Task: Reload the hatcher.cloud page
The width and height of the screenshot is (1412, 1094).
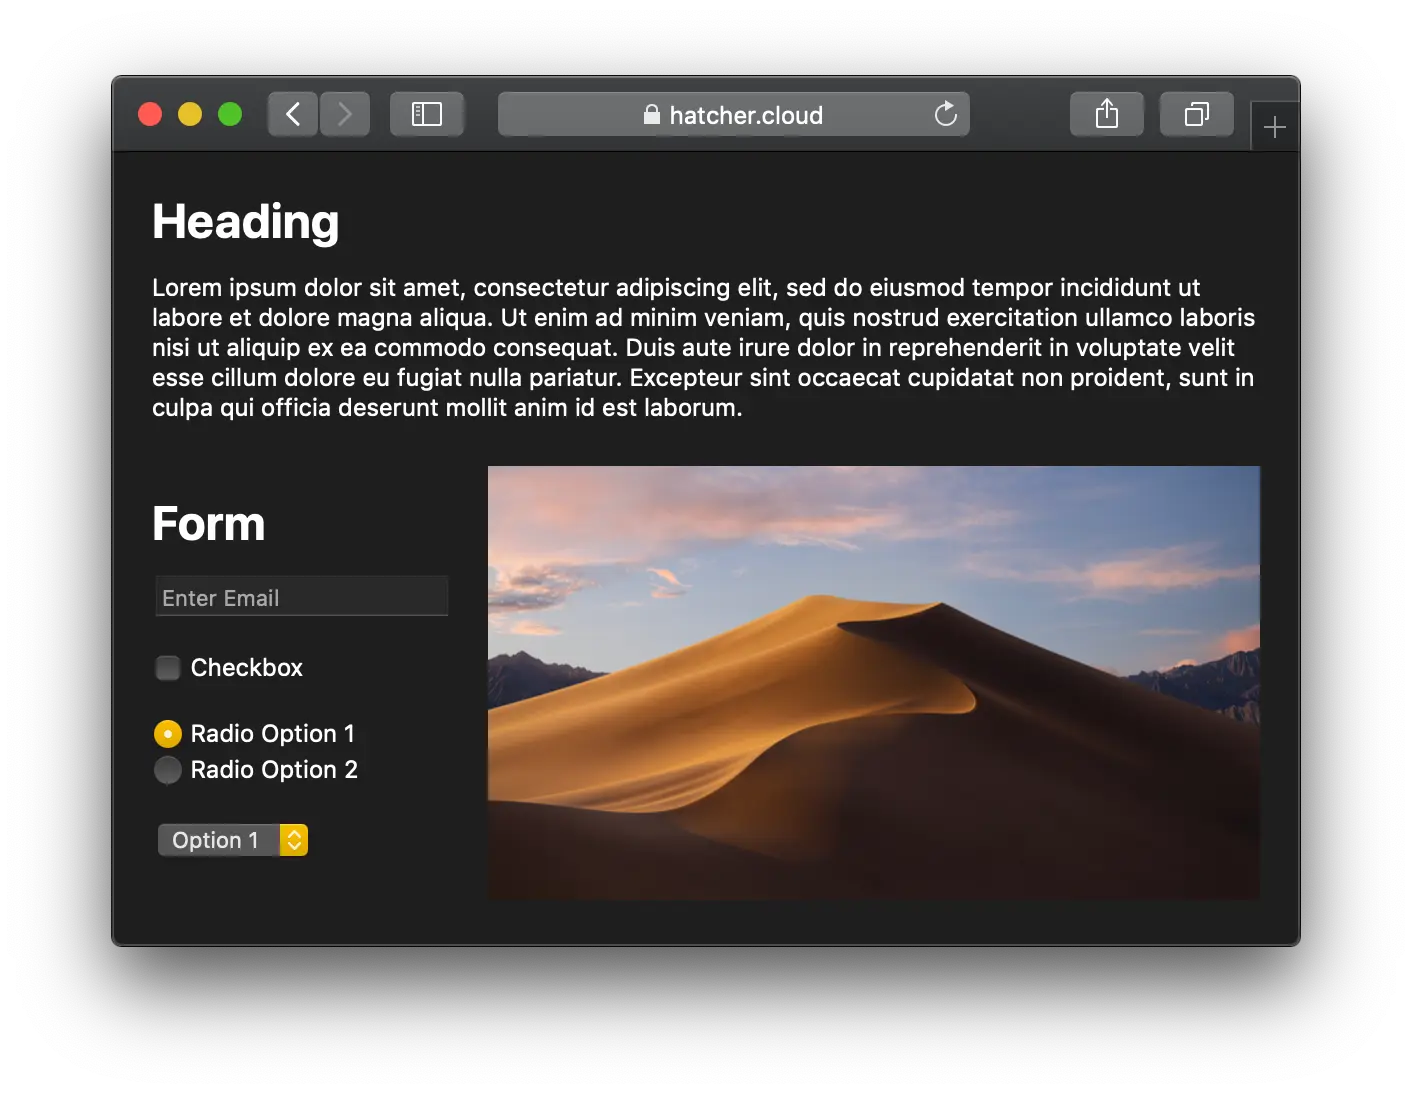Action: [945, 114]
